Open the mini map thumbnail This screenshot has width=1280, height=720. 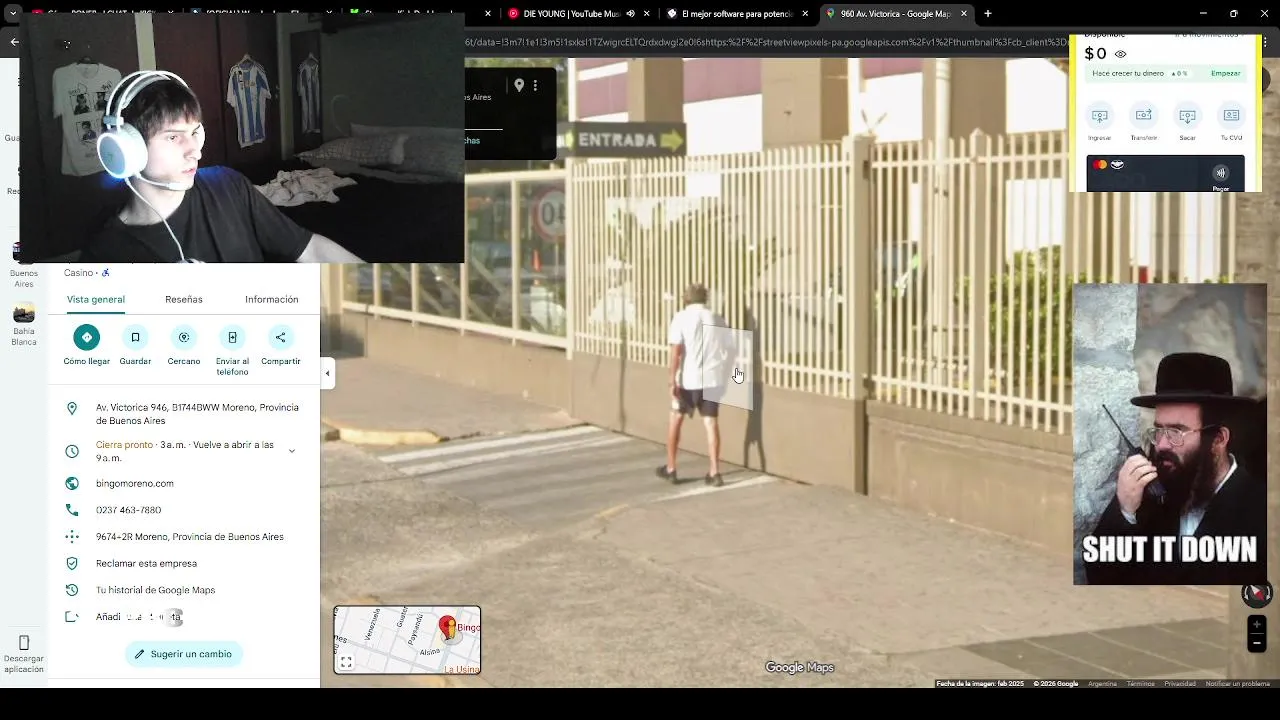tap(407, 640)
